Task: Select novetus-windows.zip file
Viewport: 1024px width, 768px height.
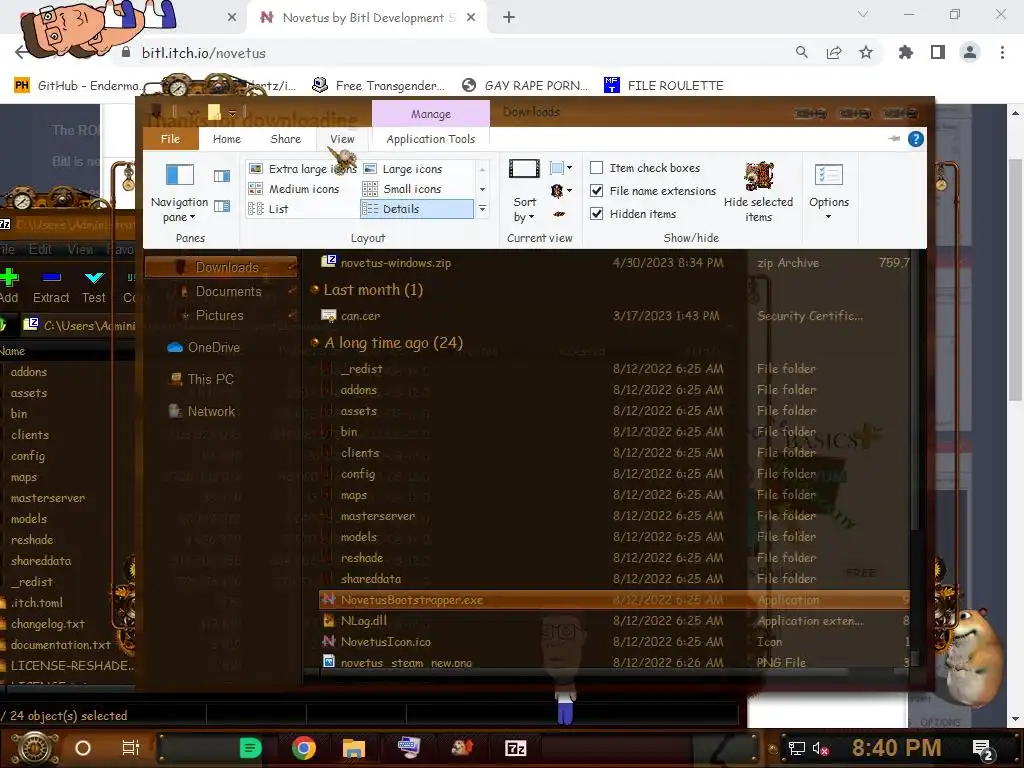Action: (x=614, y=263)
